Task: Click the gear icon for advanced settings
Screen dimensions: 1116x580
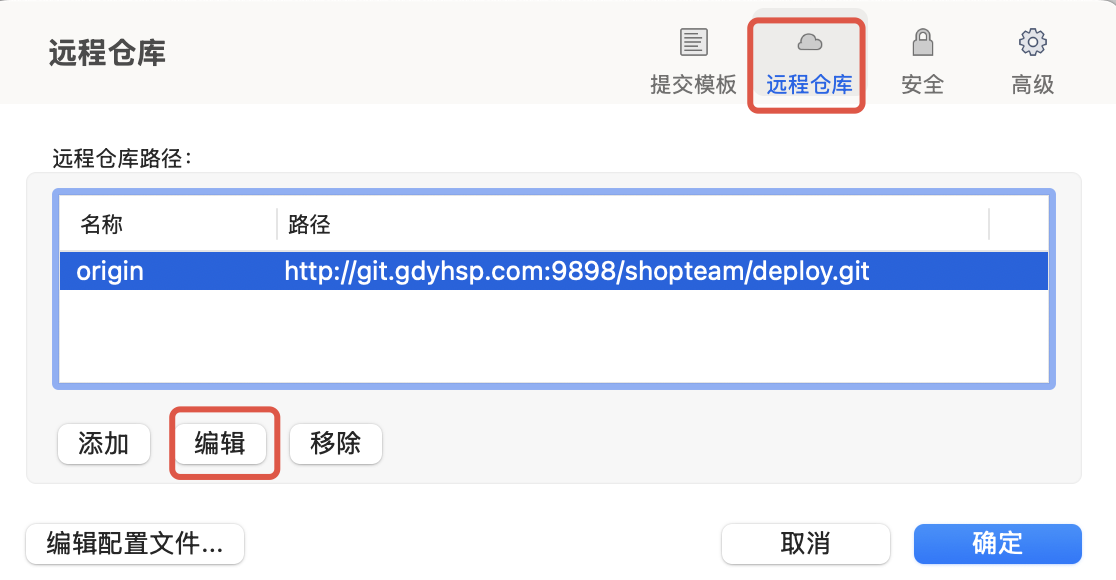Action: [1032, 42]
